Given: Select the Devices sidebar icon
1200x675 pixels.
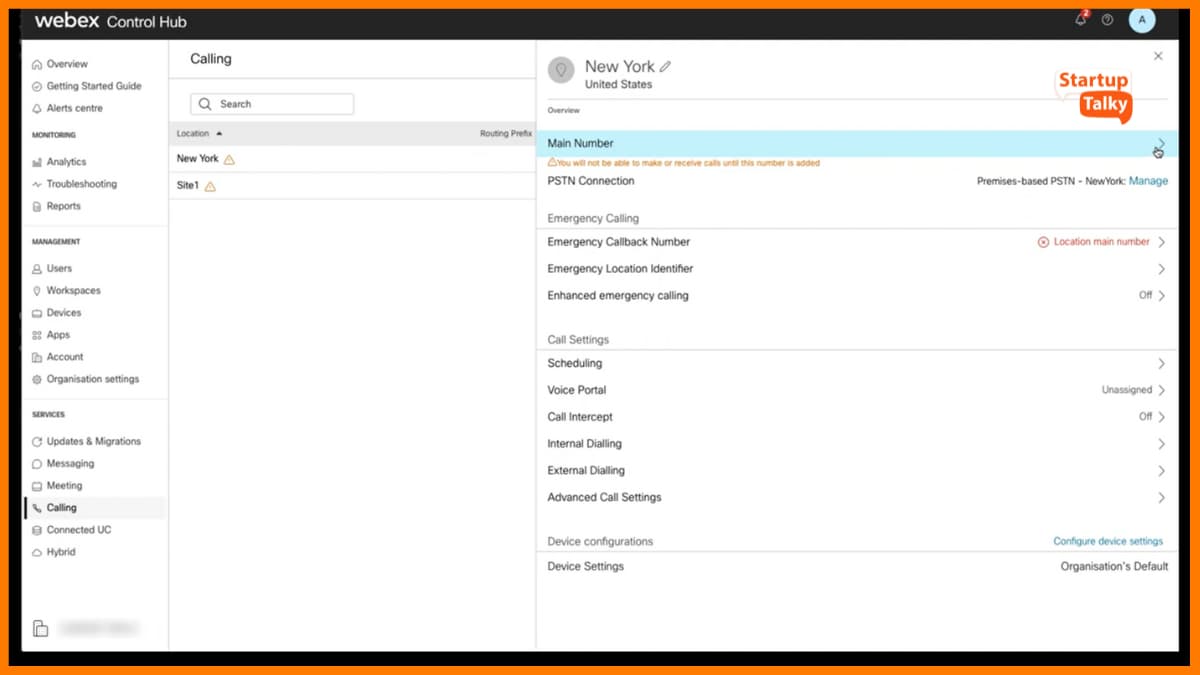Looking at the screenshot, I should point(38,312).
